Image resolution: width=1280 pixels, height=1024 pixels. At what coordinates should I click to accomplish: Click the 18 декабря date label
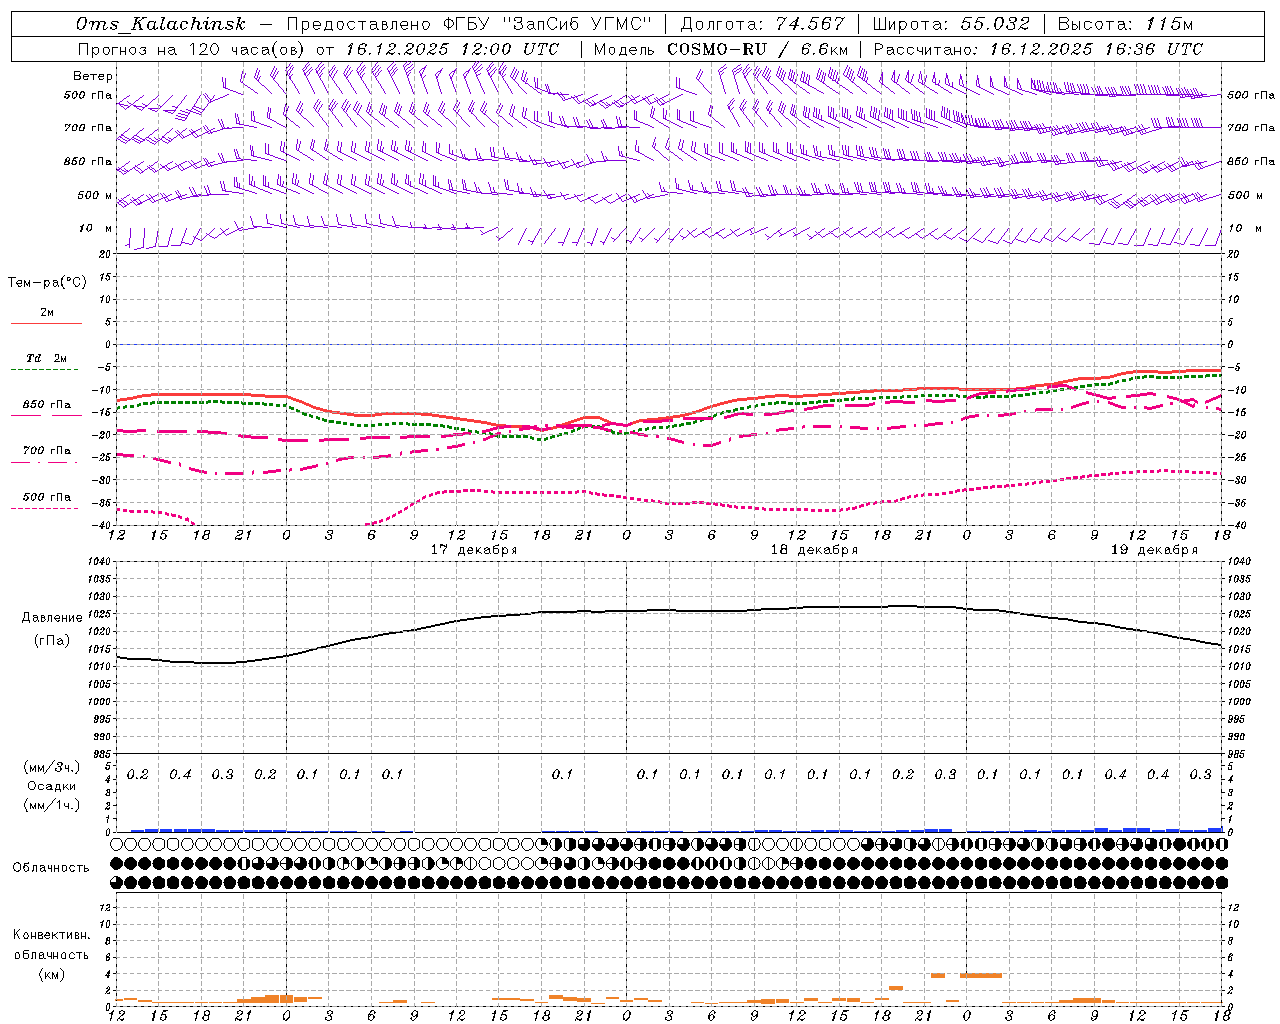[814, 549]
